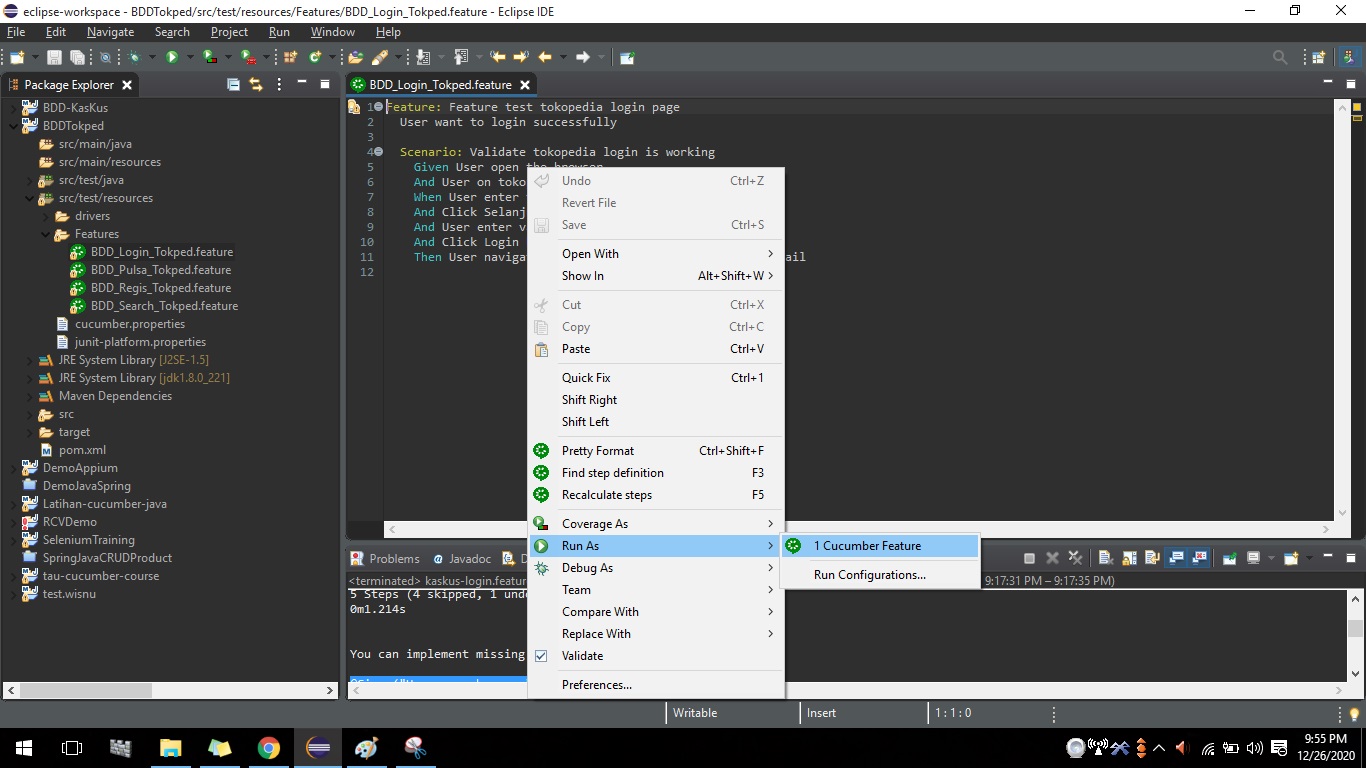
Task: Toggle Show Console When Standard Out Changes
Action: [1176, 558]
